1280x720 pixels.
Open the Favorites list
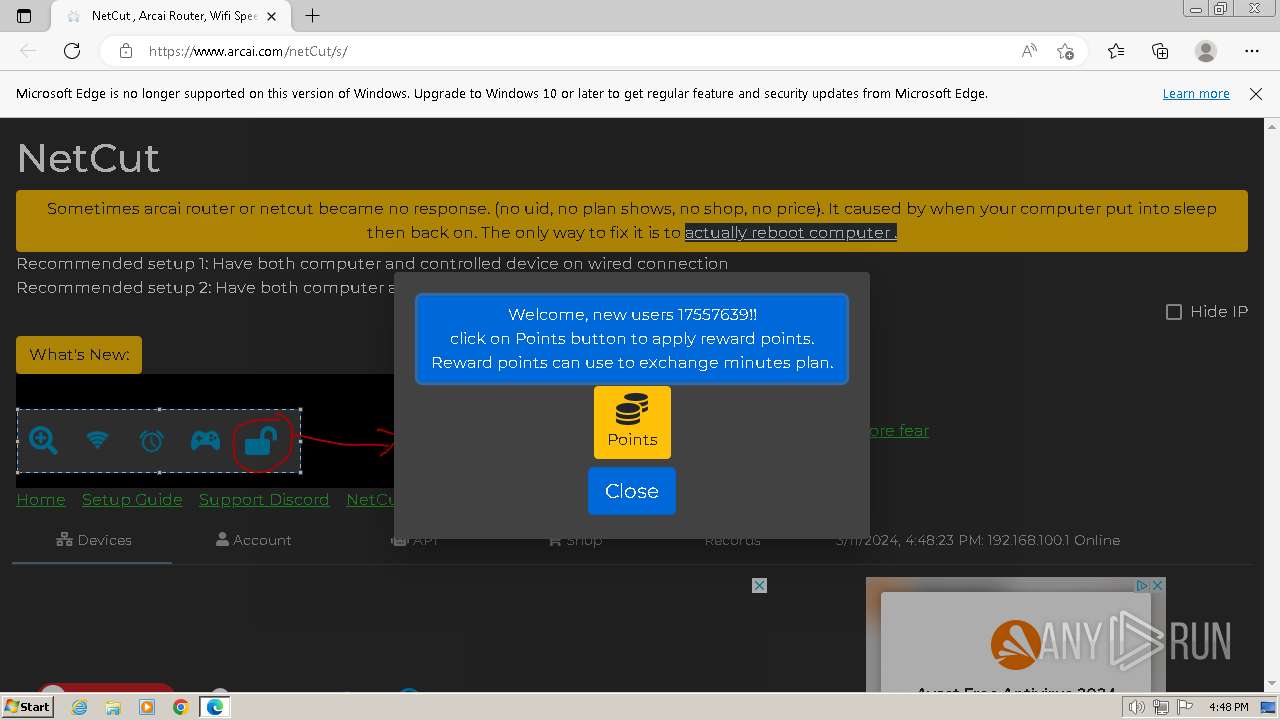pyautogui.click(x=1116, y=51)
